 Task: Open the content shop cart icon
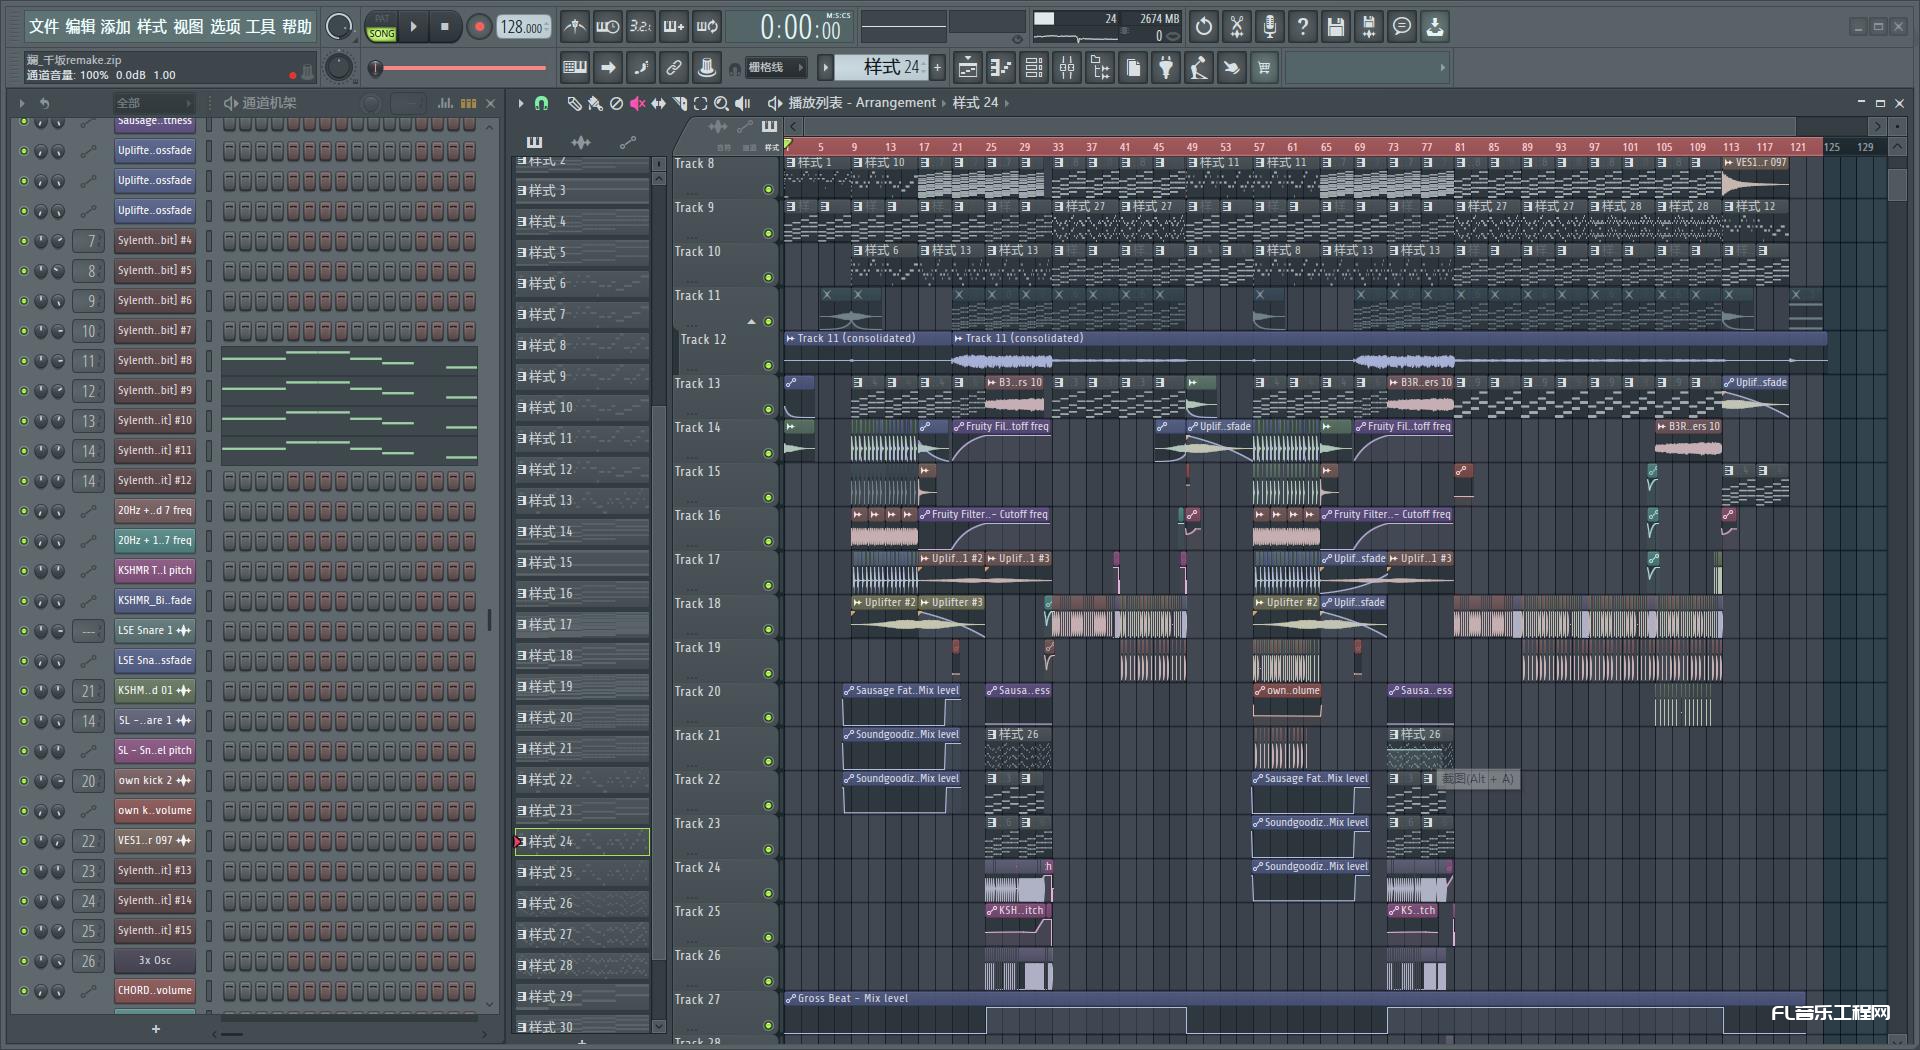point(1265,68)
